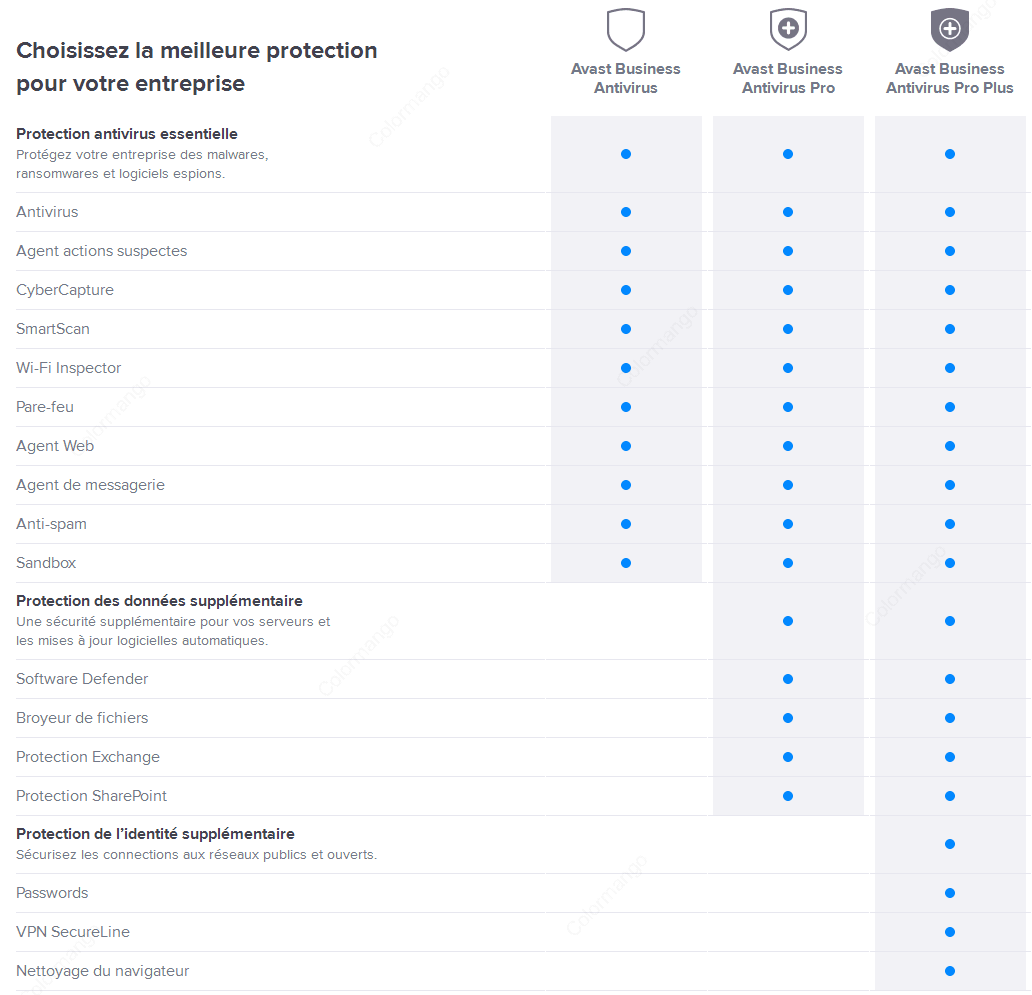Image resolution: width=1032 pixels, height=995 pixels.
Task: Click the Agent de messagerie feature label
Action: (x=90, y=485)
